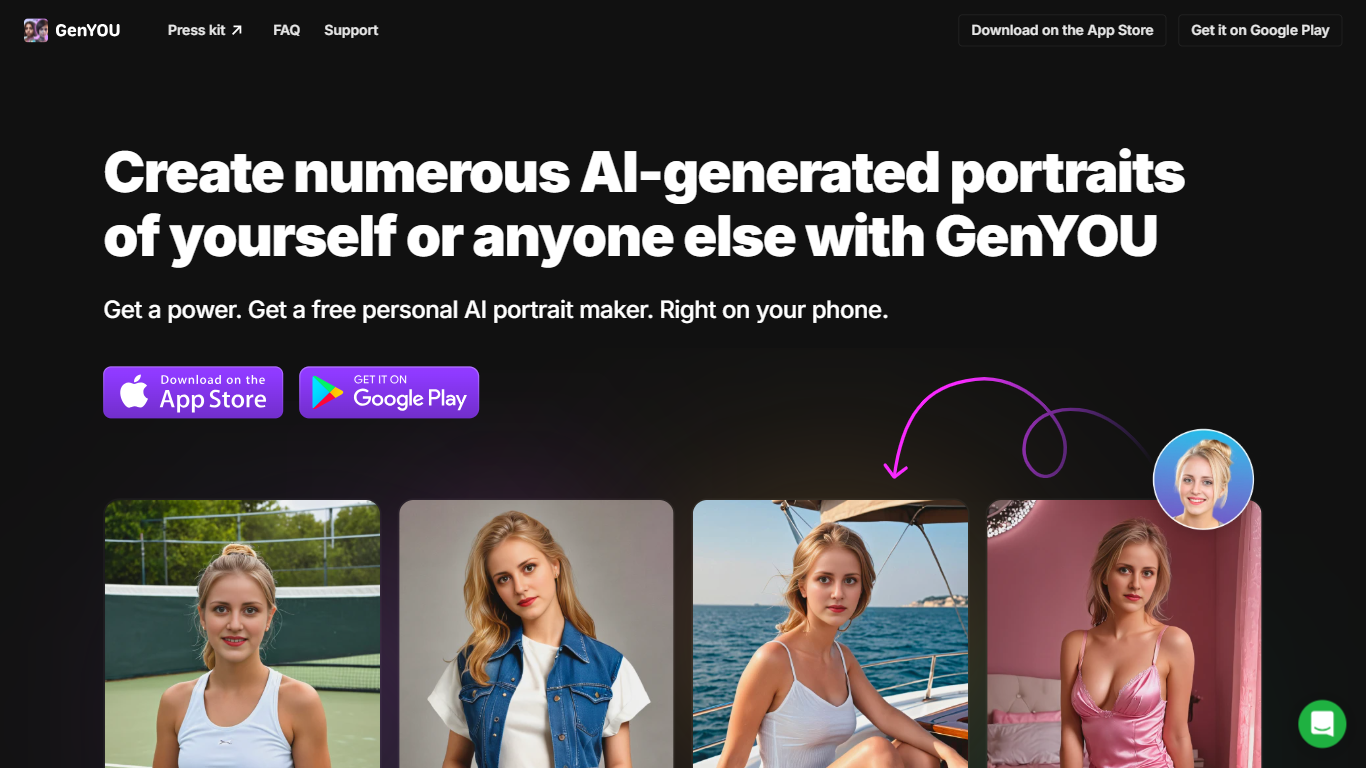Click the purple App Store badge text
The height and width of the screenshot is (768, 1366).
(213, 392)
